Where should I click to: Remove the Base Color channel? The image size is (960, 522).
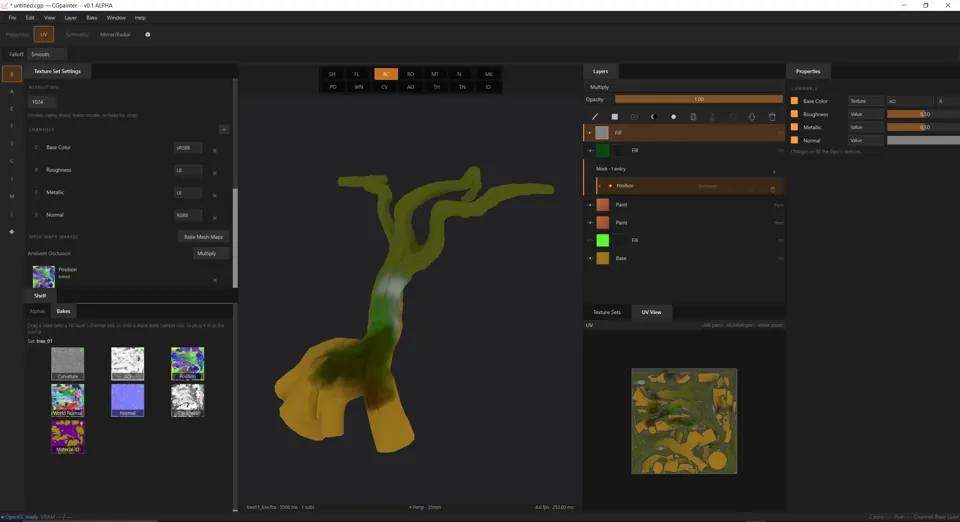click(x=215, y=151)
